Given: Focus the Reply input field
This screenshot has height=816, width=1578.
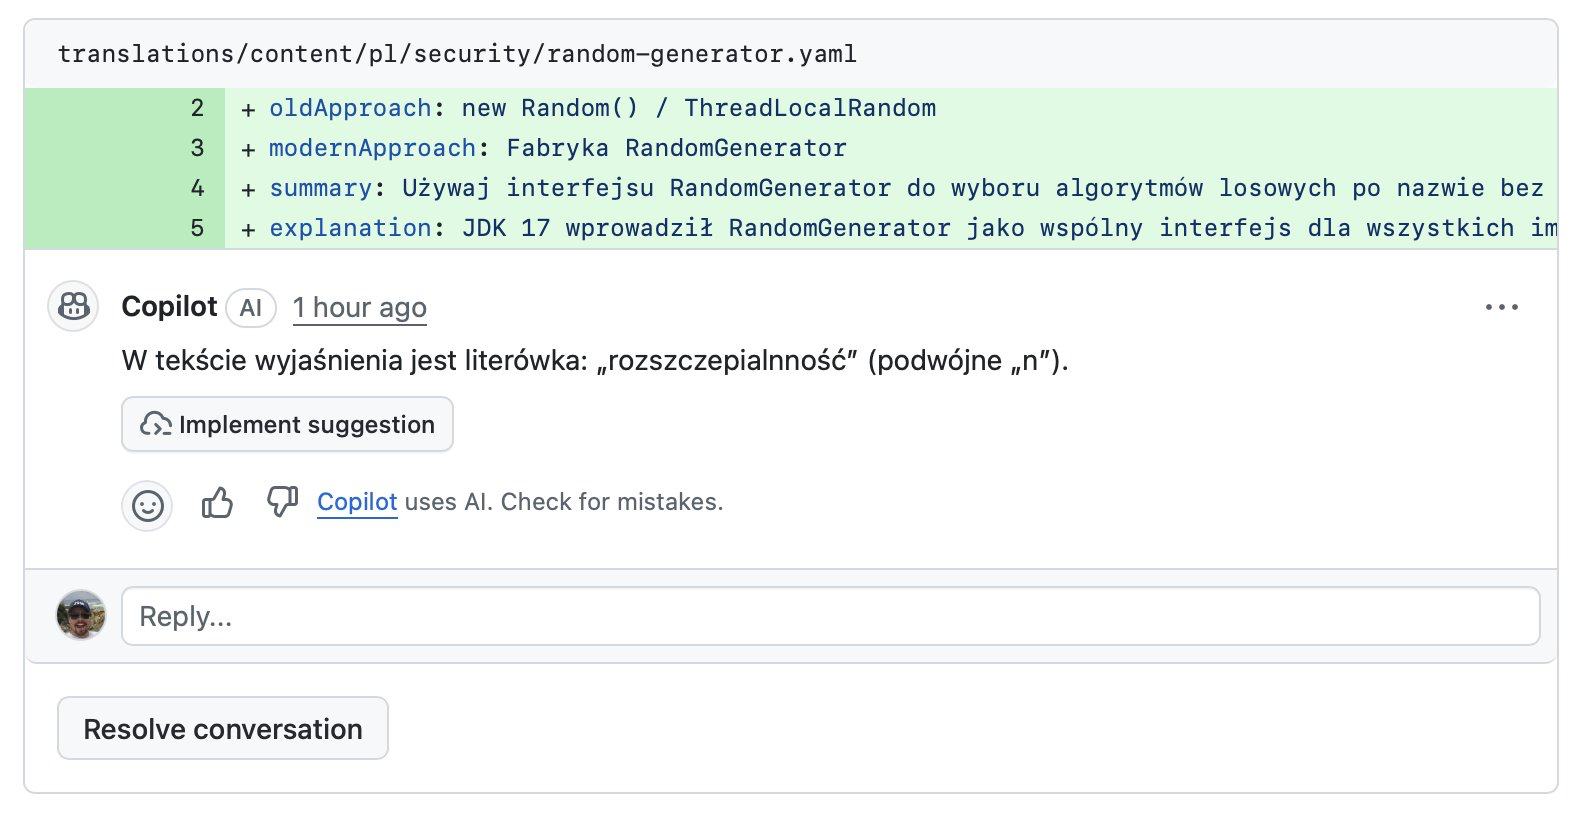Looking at the screenshot, I should click(x=829, y=616).
